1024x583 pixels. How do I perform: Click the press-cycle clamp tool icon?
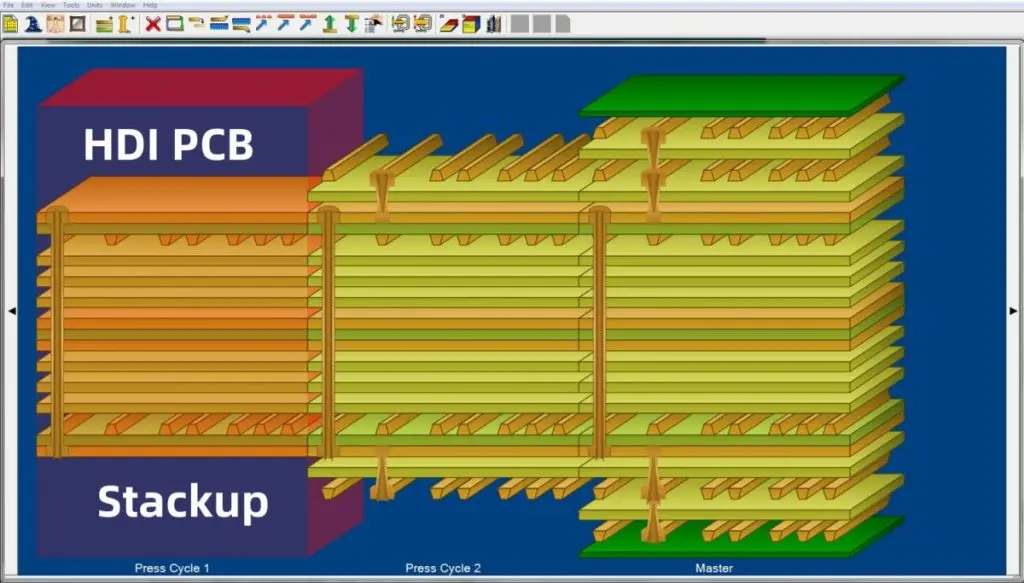(x=399, y=23)
